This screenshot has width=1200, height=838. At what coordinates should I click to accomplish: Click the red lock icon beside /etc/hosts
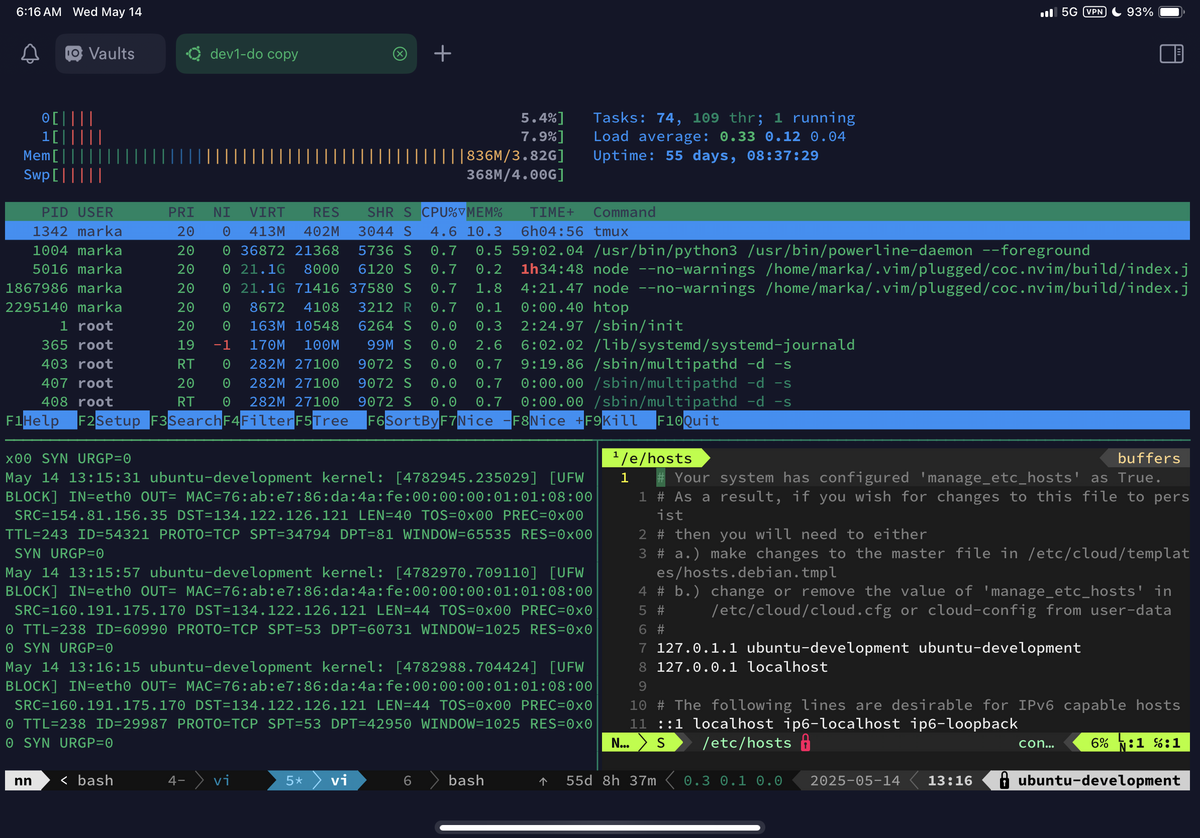pyautogui.click(x=806, y=743)
